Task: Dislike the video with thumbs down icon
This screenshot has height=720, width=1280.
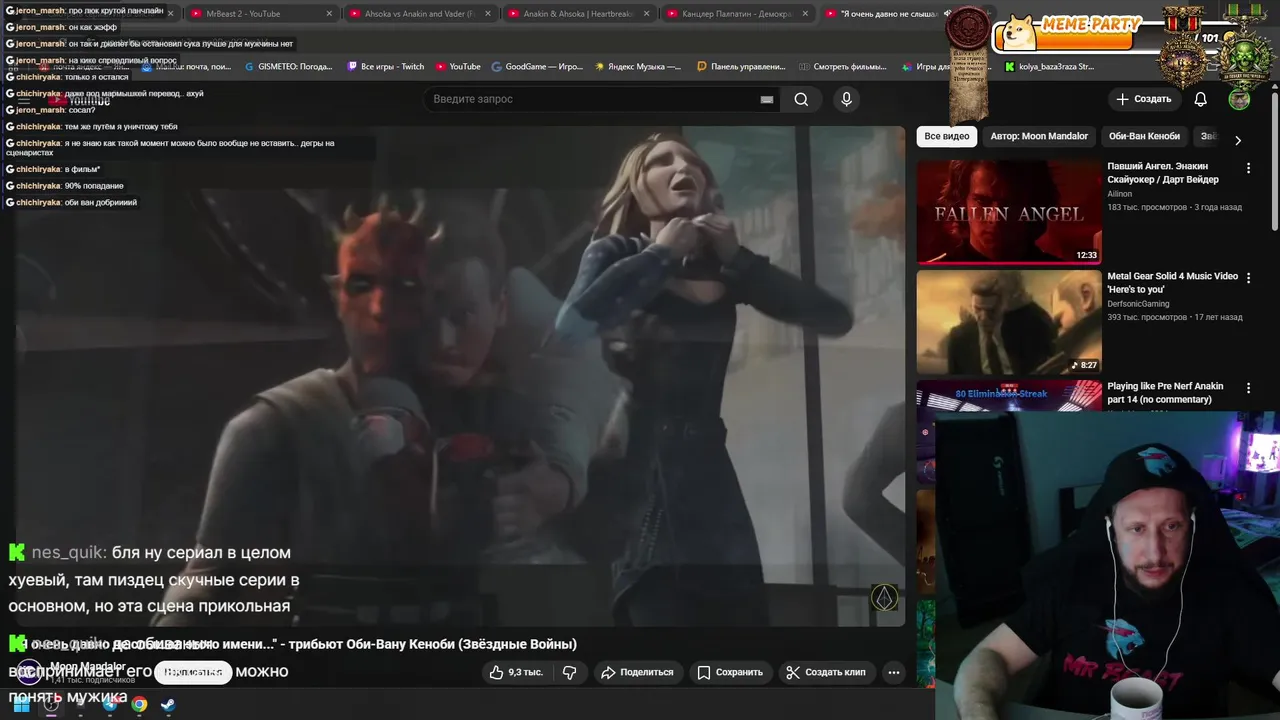Action: pos(569,672)
